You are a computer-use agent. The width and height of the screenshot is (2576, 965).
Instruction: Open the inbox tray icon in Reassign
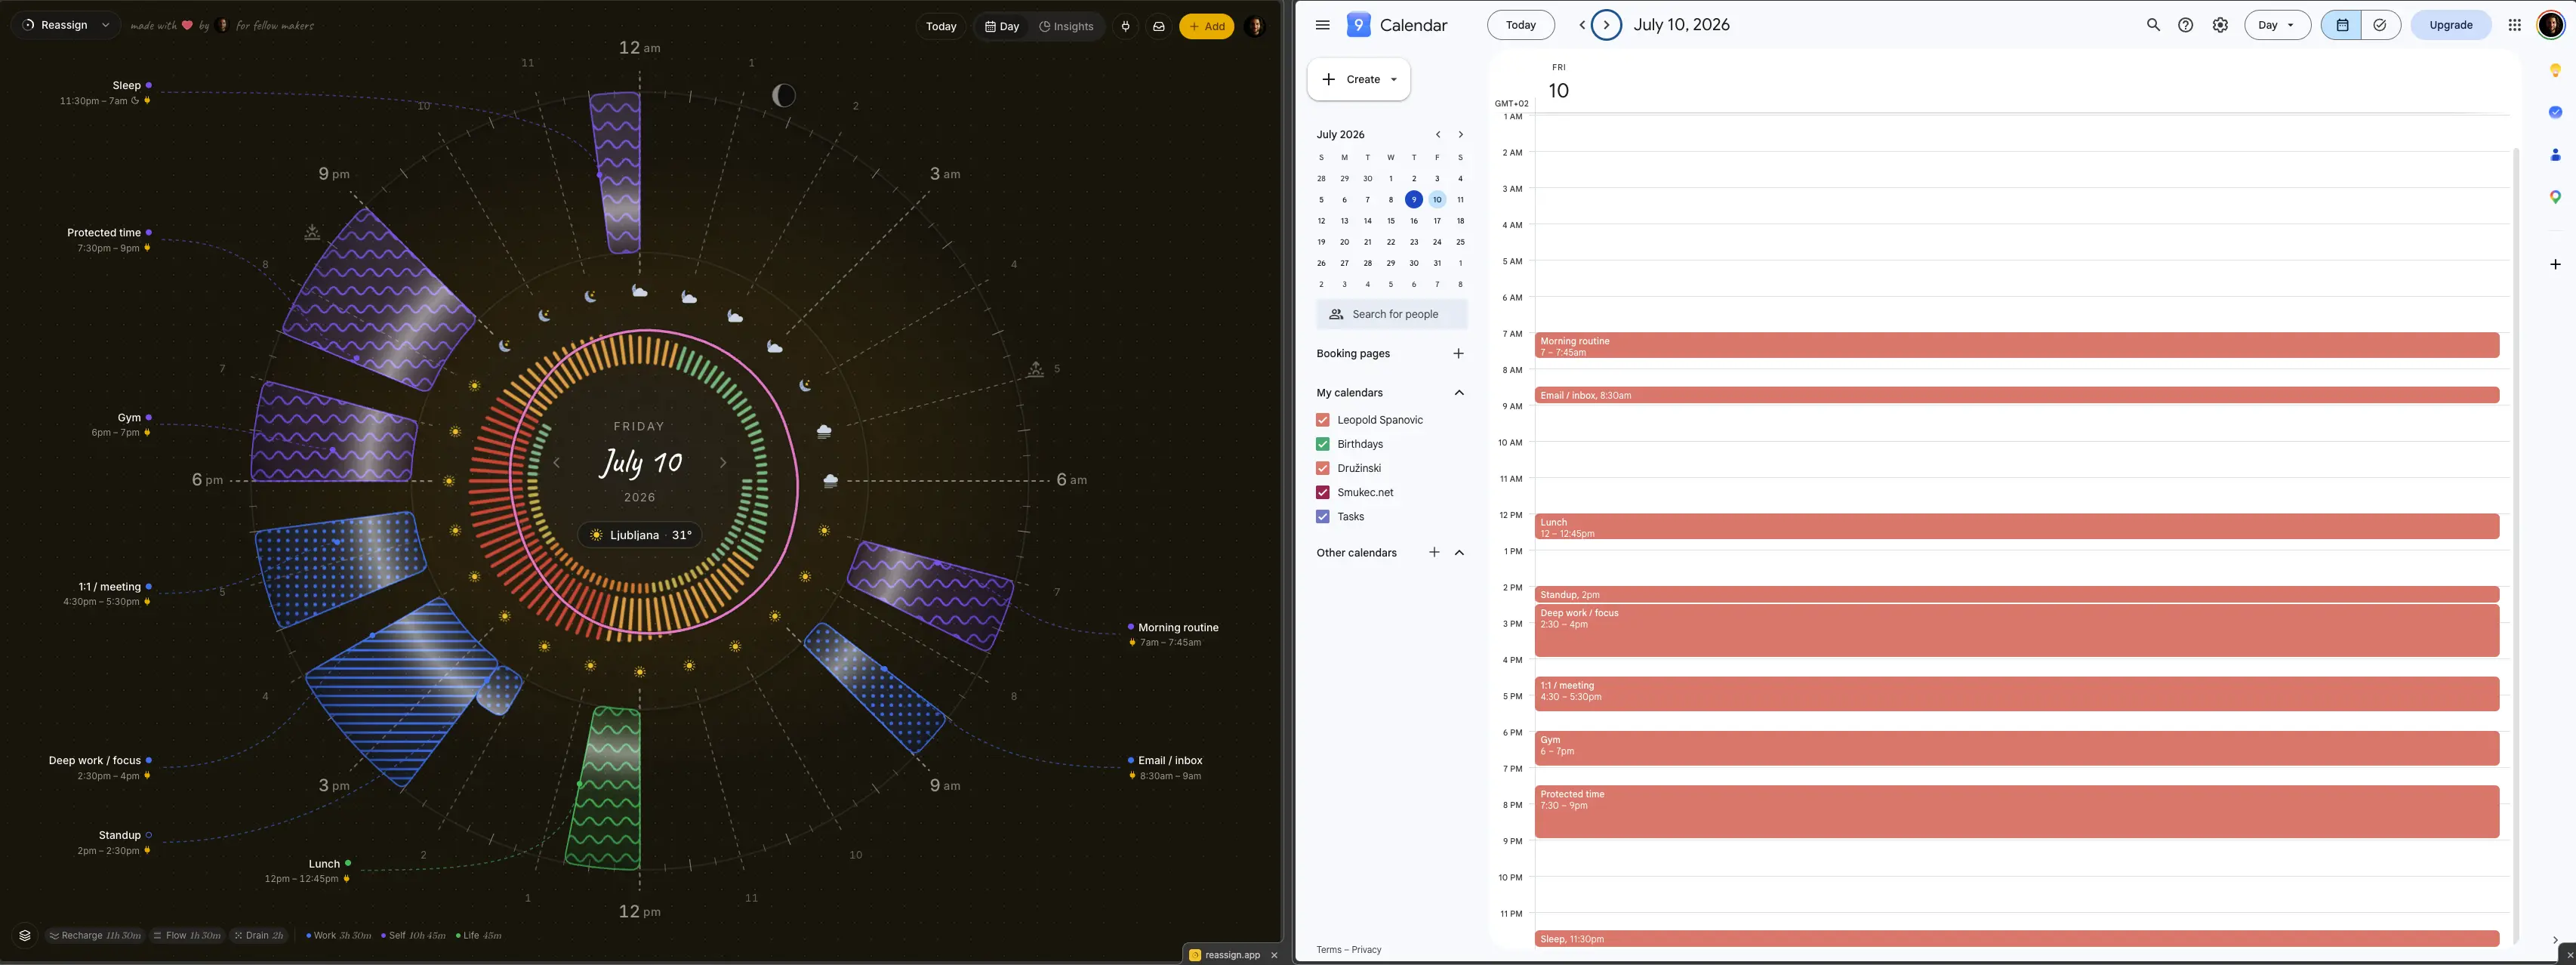click(1158, 27)
